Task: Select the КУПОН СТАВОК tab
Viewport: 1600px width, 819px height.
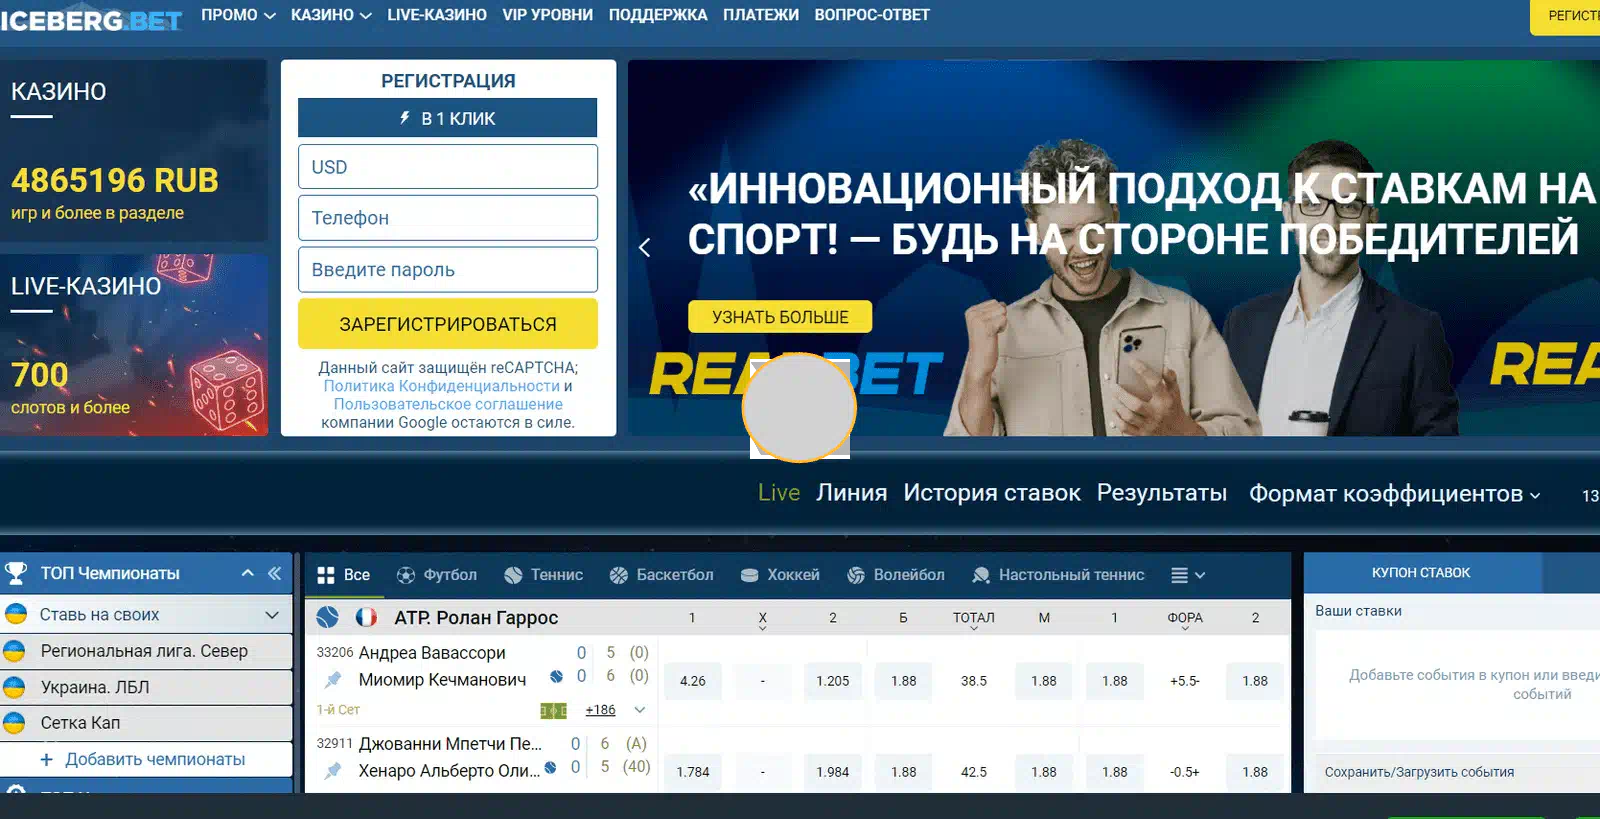Action: coord(1421,573)
